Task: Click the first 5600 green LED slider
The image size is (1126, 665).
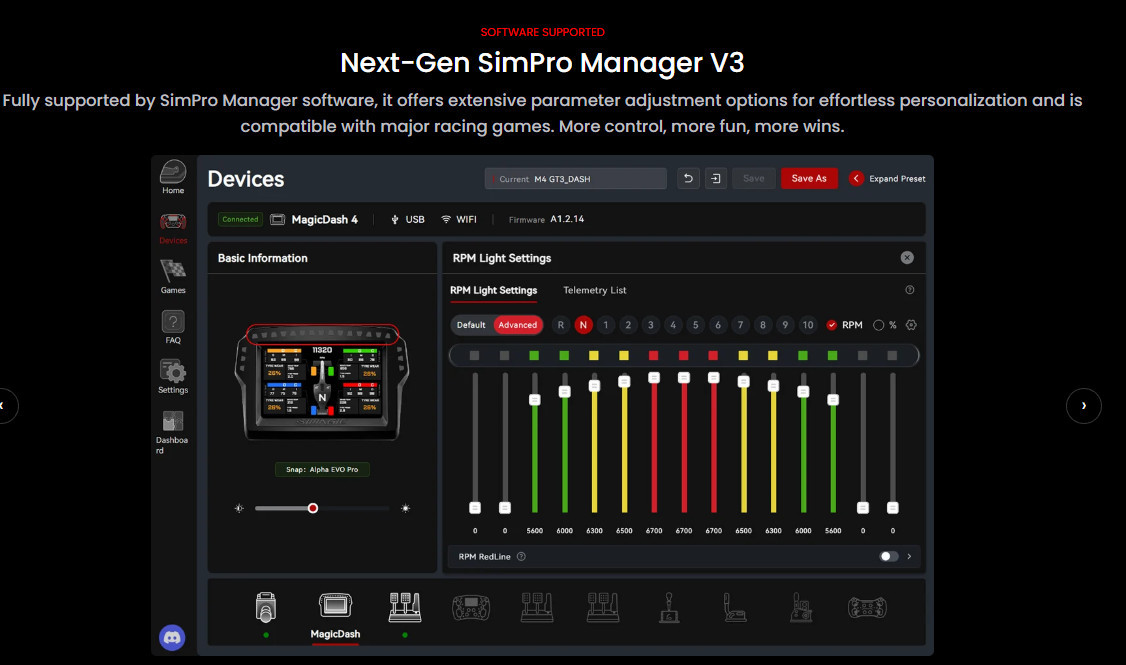Action: (x=534, y=400)
